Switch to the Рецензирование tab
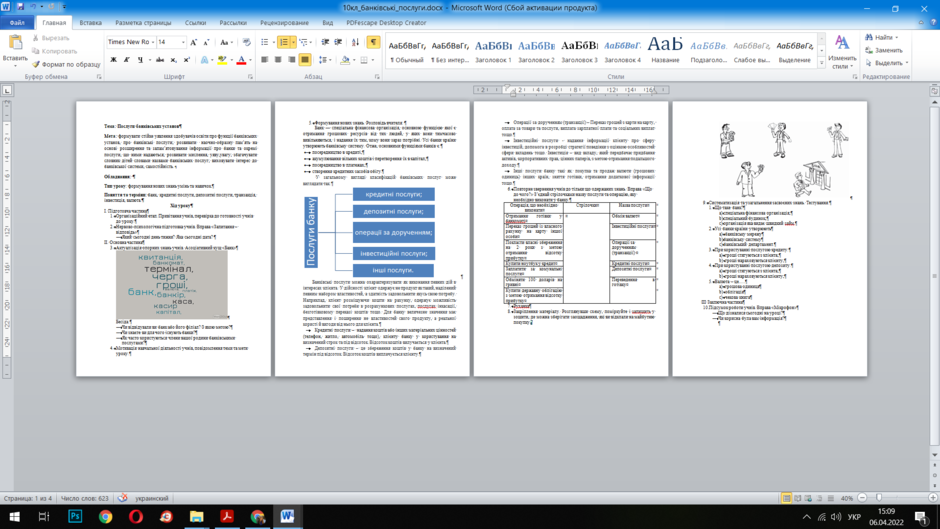 (284, 23)
